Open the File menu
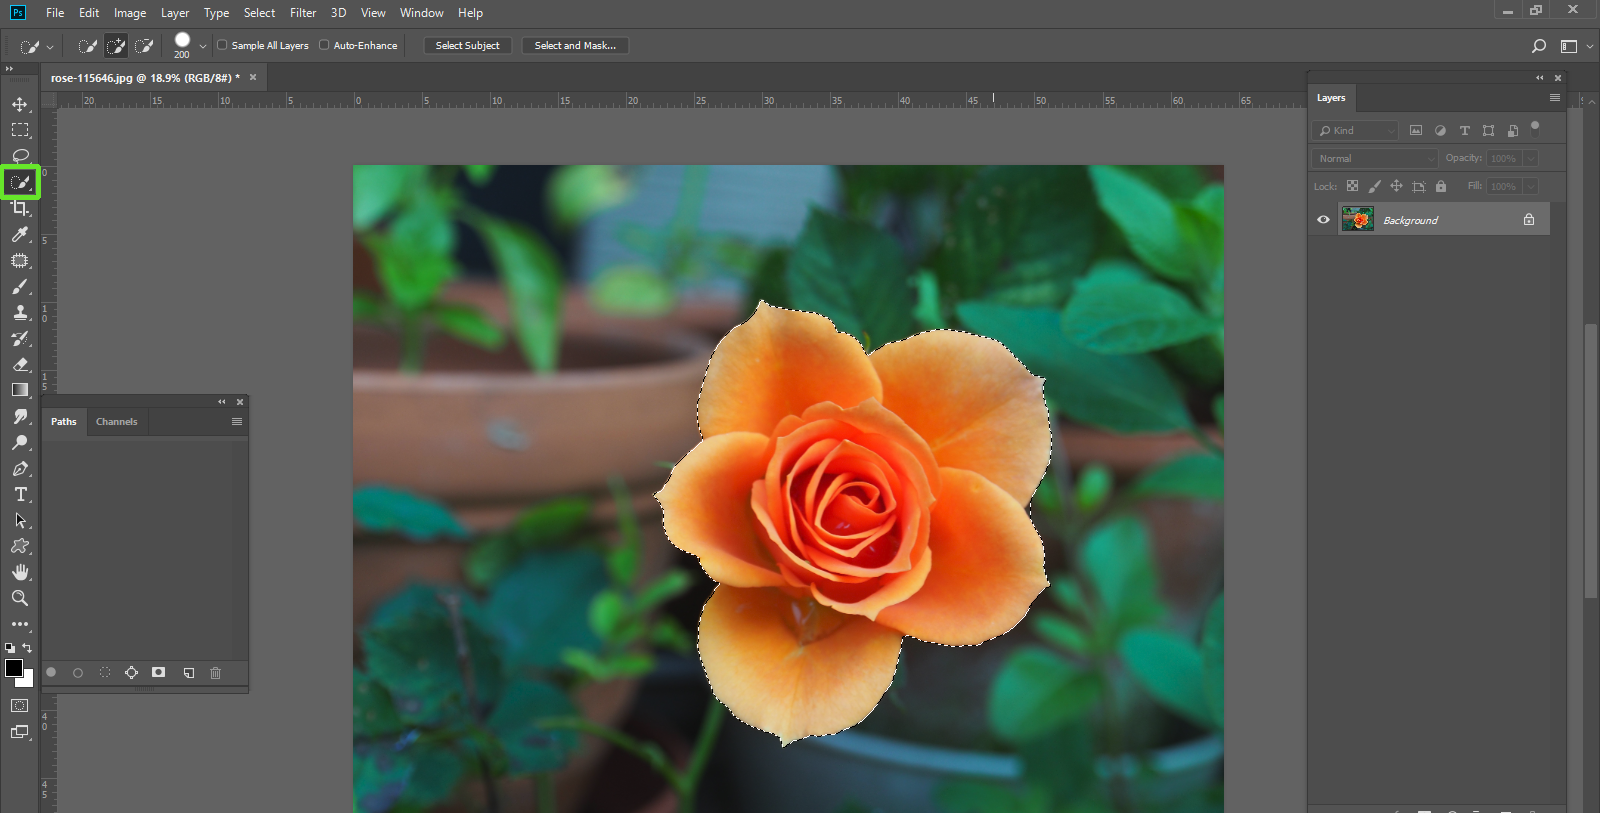The height and width of the screenshot is (813, 1600). coord(55,13)
